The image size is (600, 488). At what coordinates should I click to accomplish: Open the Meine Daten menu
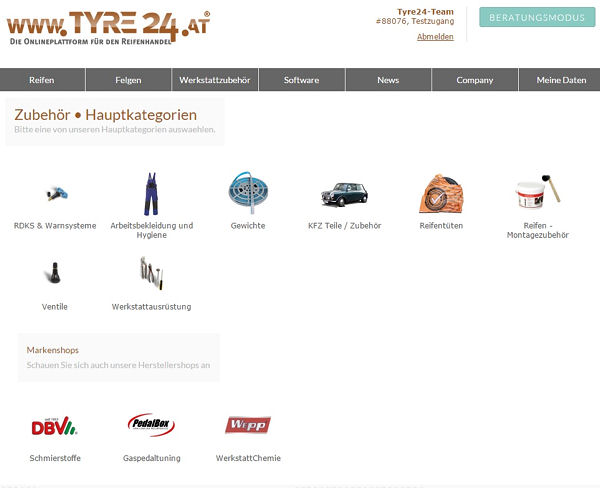tap(561, 80)
